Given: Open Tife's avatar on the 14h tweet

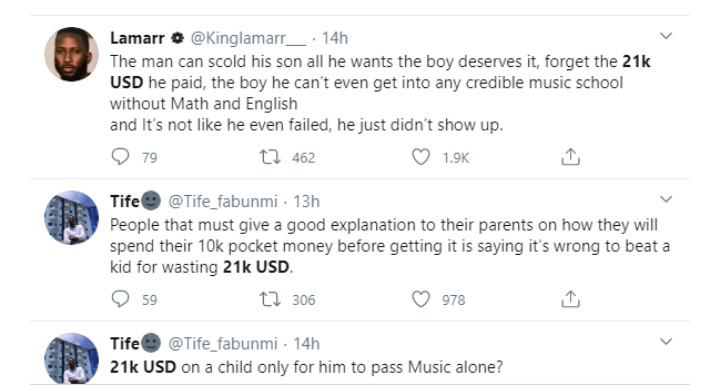Looking at the screenshot, I should 71,358.
